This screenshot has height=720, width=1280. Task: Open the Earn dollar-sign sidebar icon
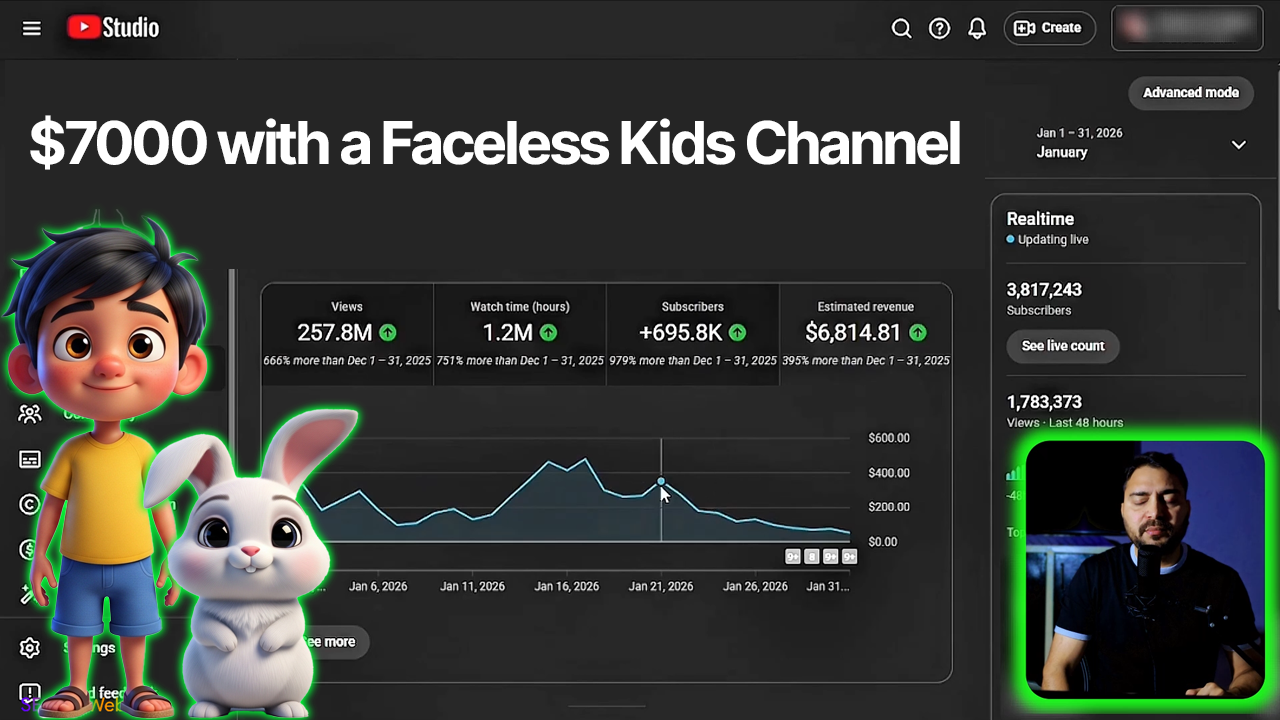pos(30,549)
